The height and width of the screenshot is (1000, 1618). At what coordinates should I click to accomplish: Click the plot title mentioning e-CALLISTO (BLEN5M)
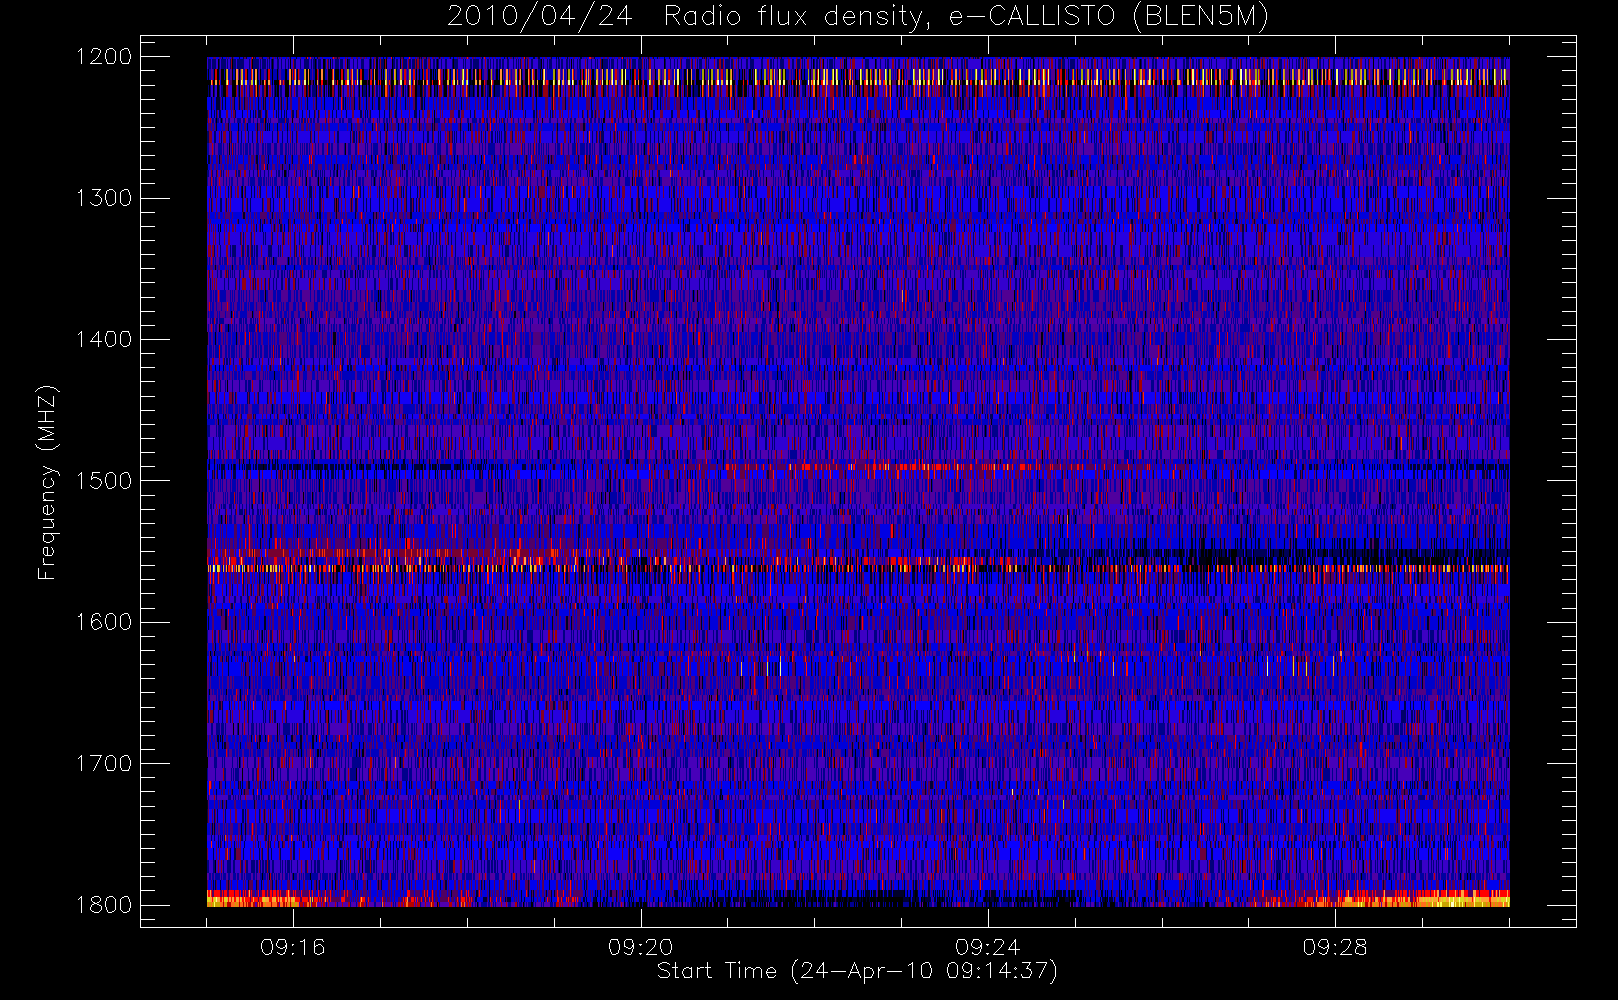click(x=858, y=17)
